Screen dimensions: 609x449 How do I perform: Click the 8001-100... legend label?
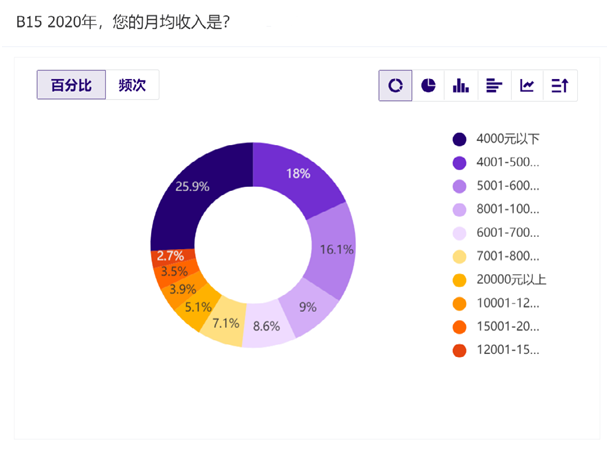(508, 209)
